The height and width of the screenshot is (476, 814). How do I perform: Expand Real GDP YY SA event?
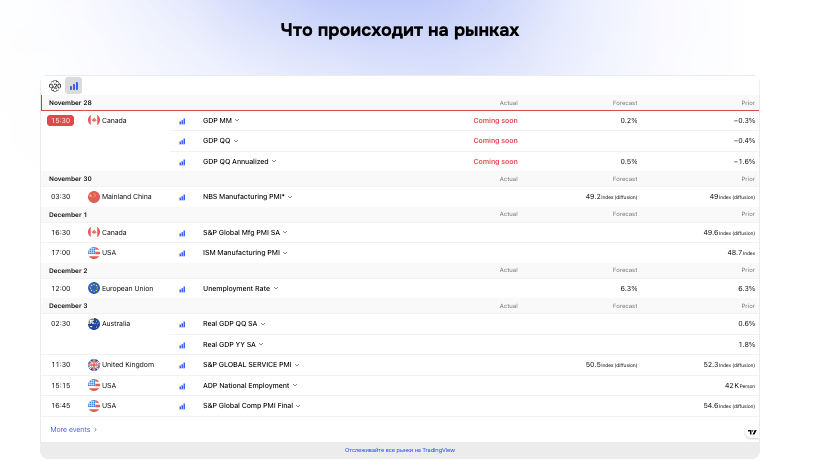(x=261, y=344)
